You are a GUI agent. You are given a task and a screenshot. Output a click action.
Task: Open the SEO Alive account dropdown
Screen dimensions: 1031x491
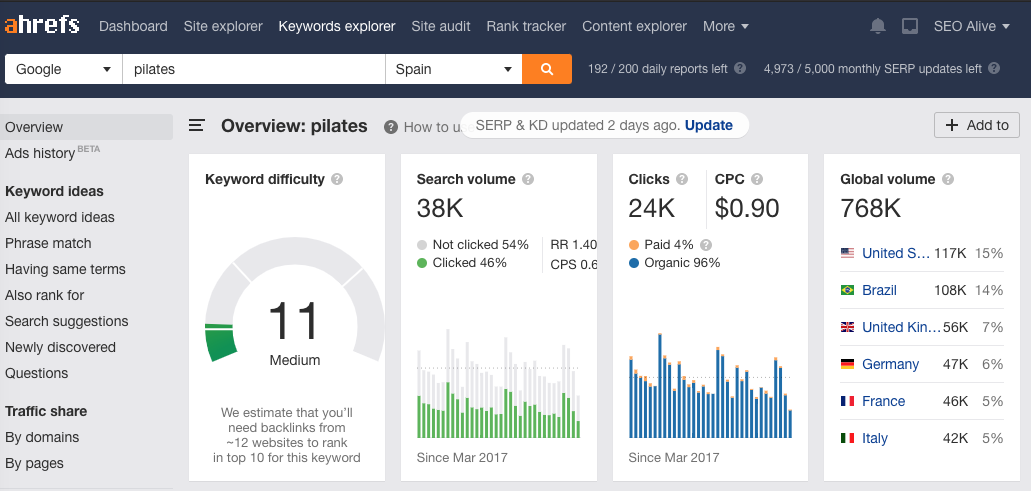[x=971, y=26]
